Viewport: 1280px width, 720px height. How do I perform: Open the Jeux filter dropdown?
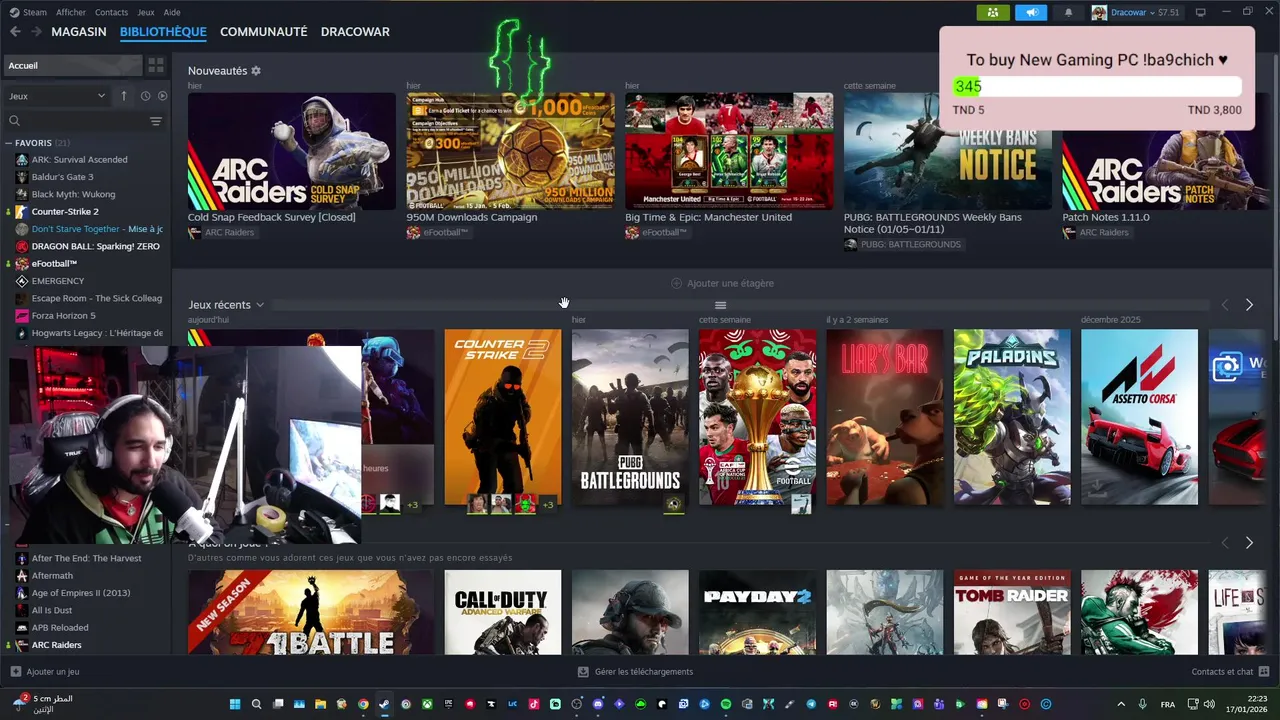tap(57, 96)
